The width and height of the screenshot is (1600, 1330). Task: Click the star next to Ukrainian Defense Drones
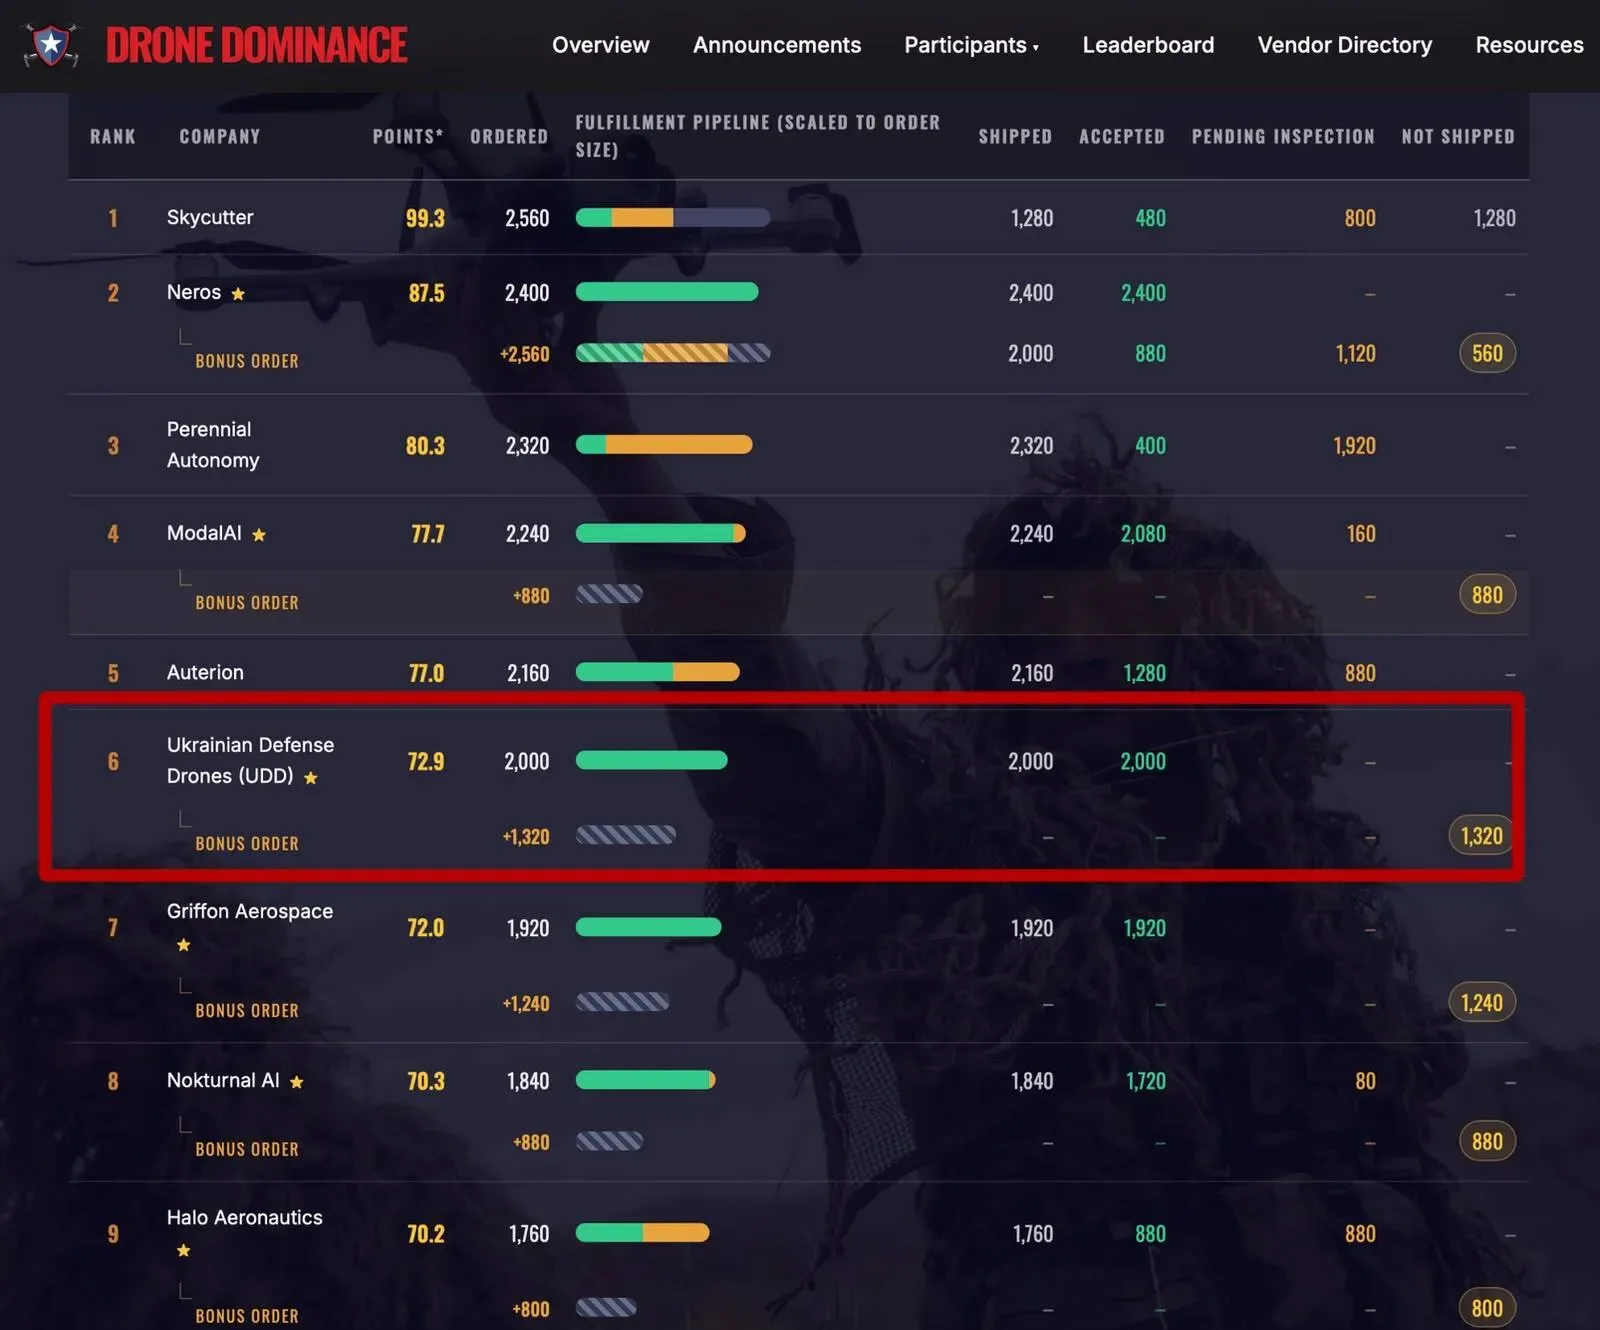311,778
